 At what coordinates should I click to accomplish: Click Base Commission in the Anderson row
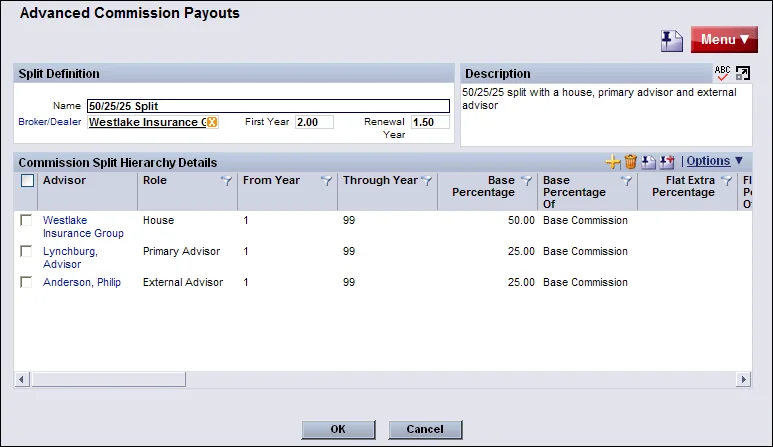(x=586, y=282)
